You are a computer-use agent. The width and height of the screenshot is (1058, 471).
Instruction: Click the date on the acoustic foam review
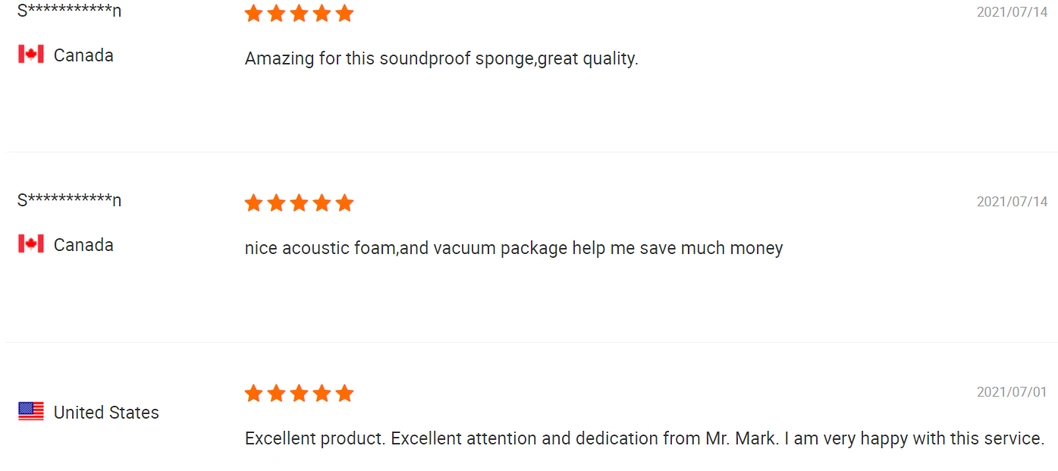coord(1012,202)
